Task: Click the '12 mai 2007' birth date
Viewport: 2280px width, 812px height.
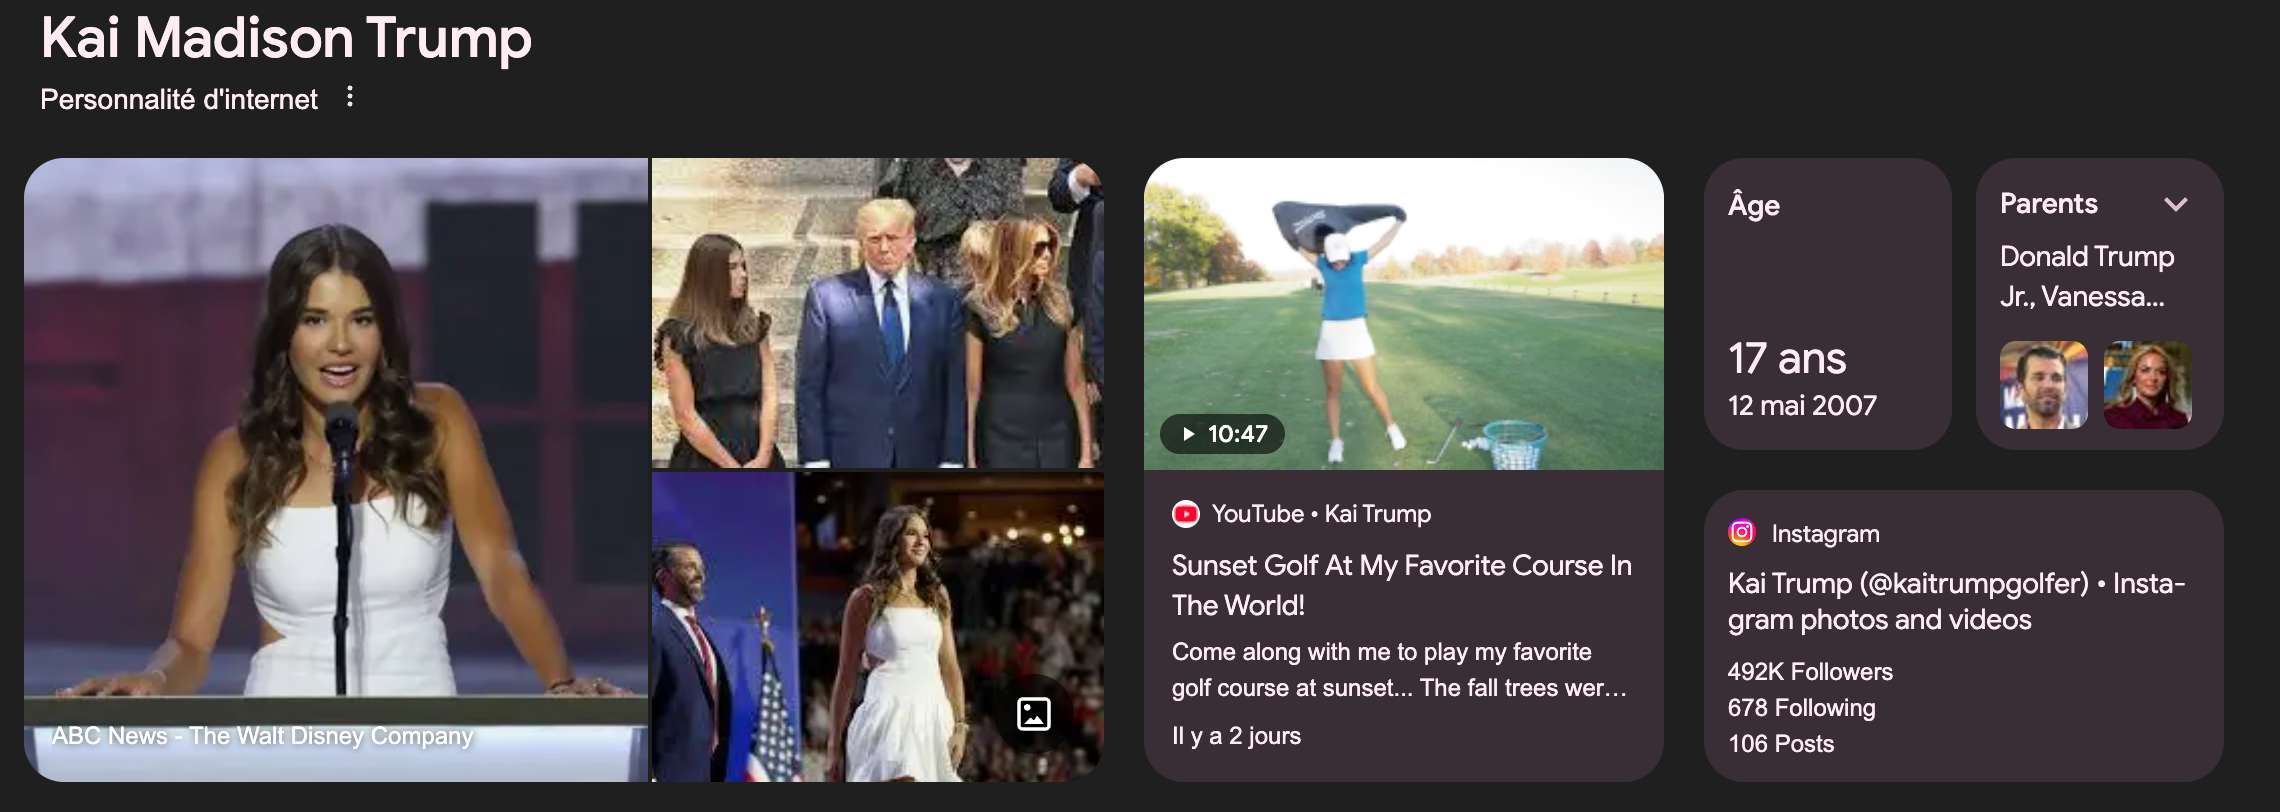Action: [1802, 405]
